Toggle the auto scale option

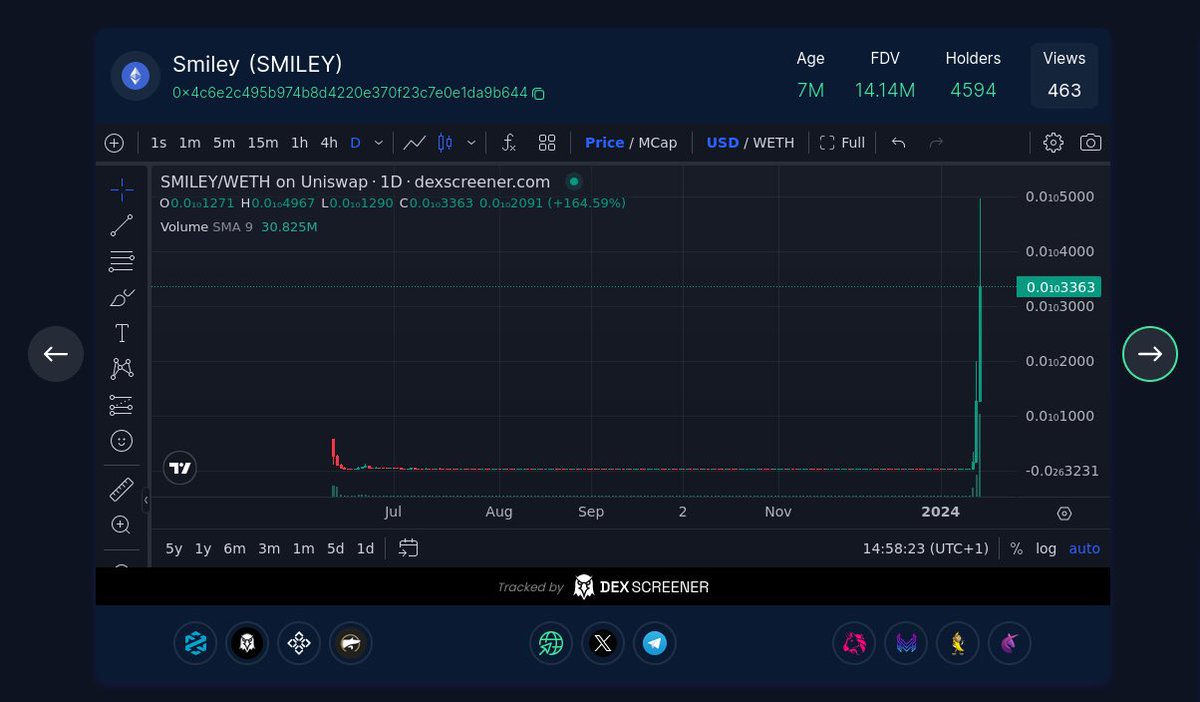tap(1085, 548)
